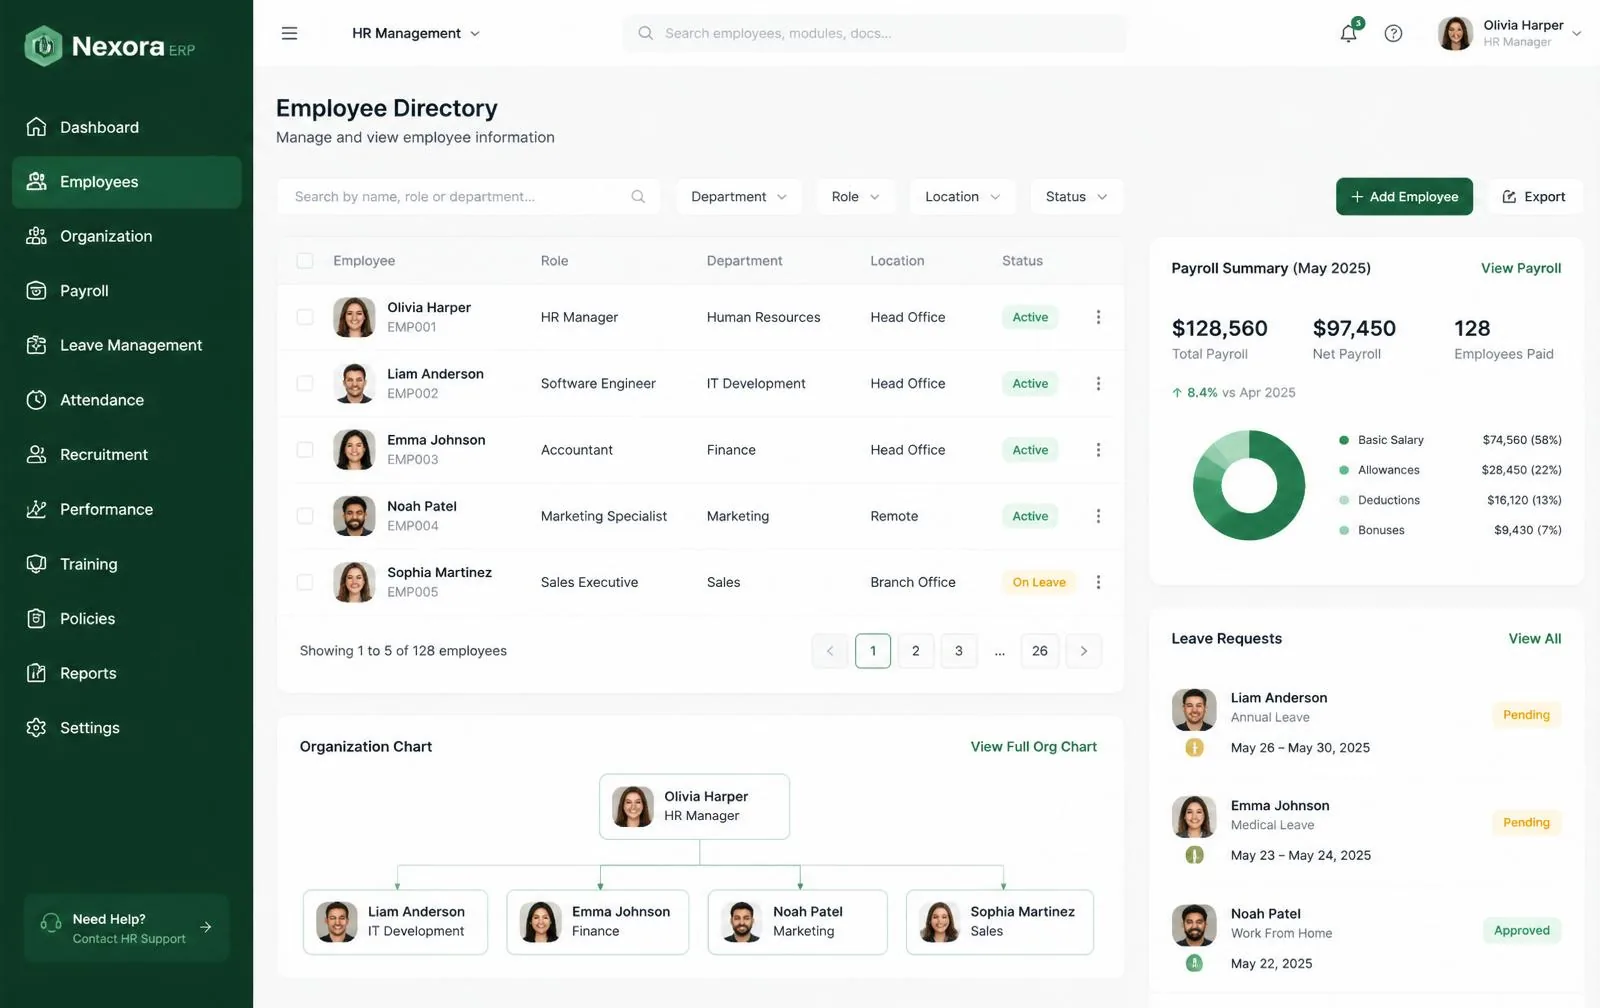1600x1008 pixels.
Task: Open row actions menu for Noah Patel
Action: tap(1098, 516)
